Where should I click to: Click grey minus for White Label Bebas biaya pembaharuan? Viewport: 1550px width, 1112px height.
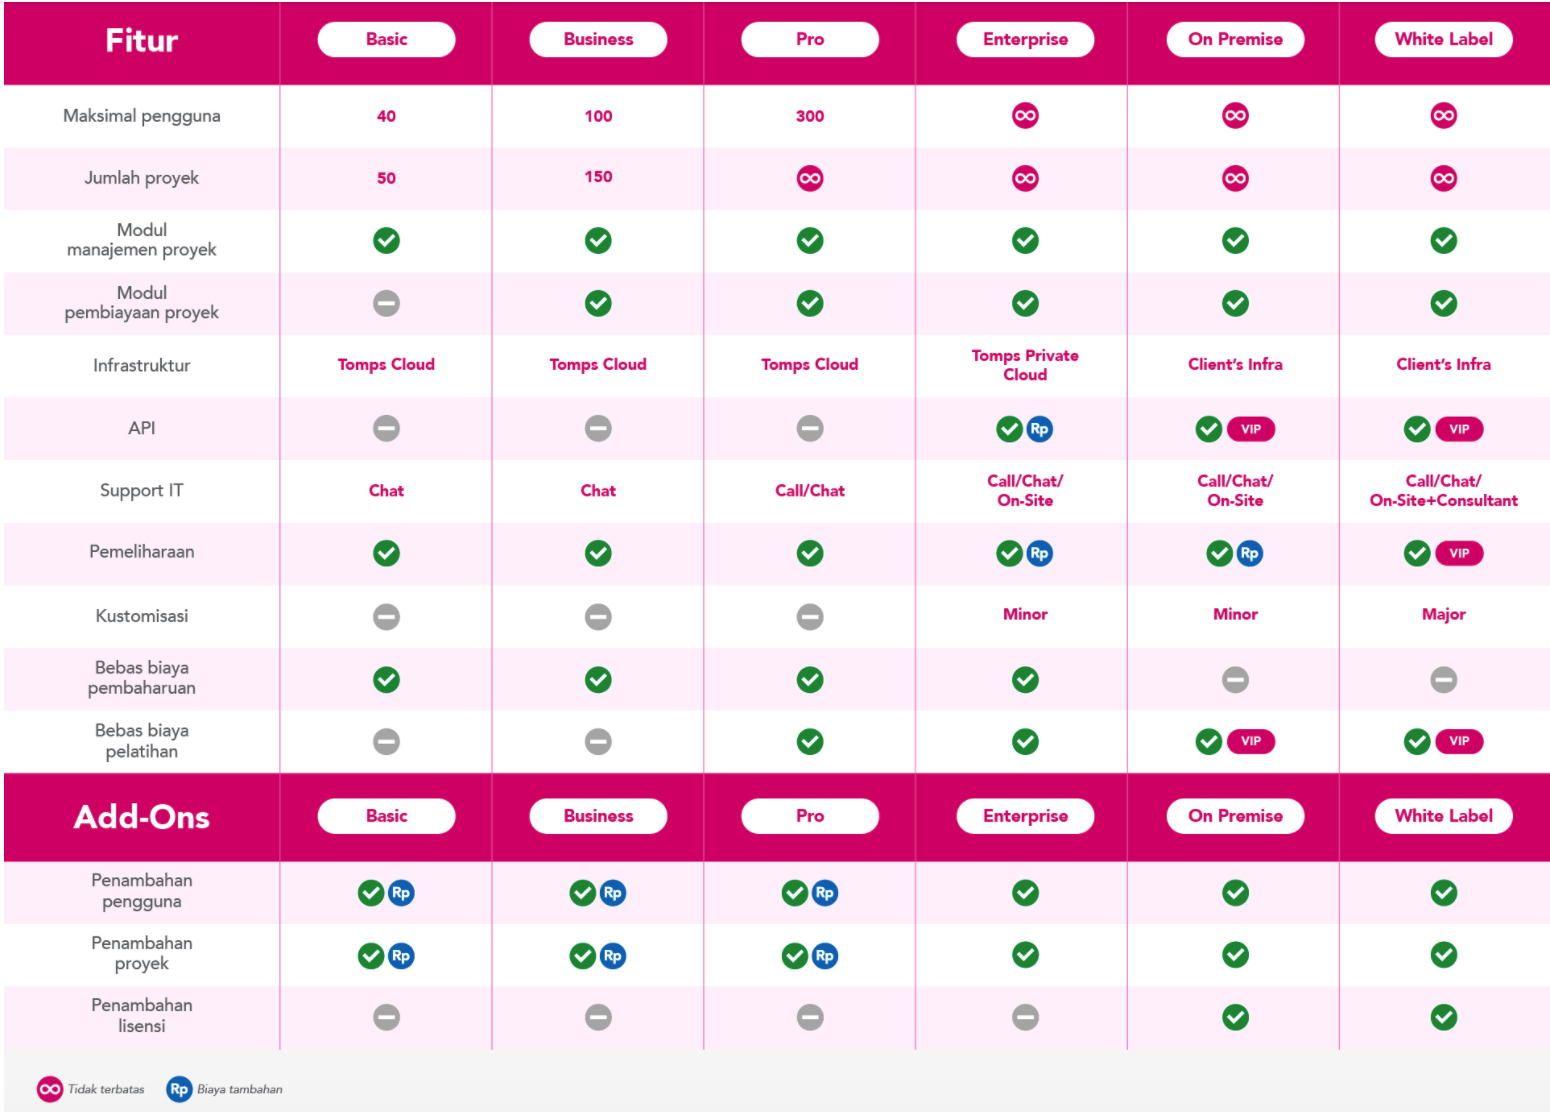(1443, 680)
